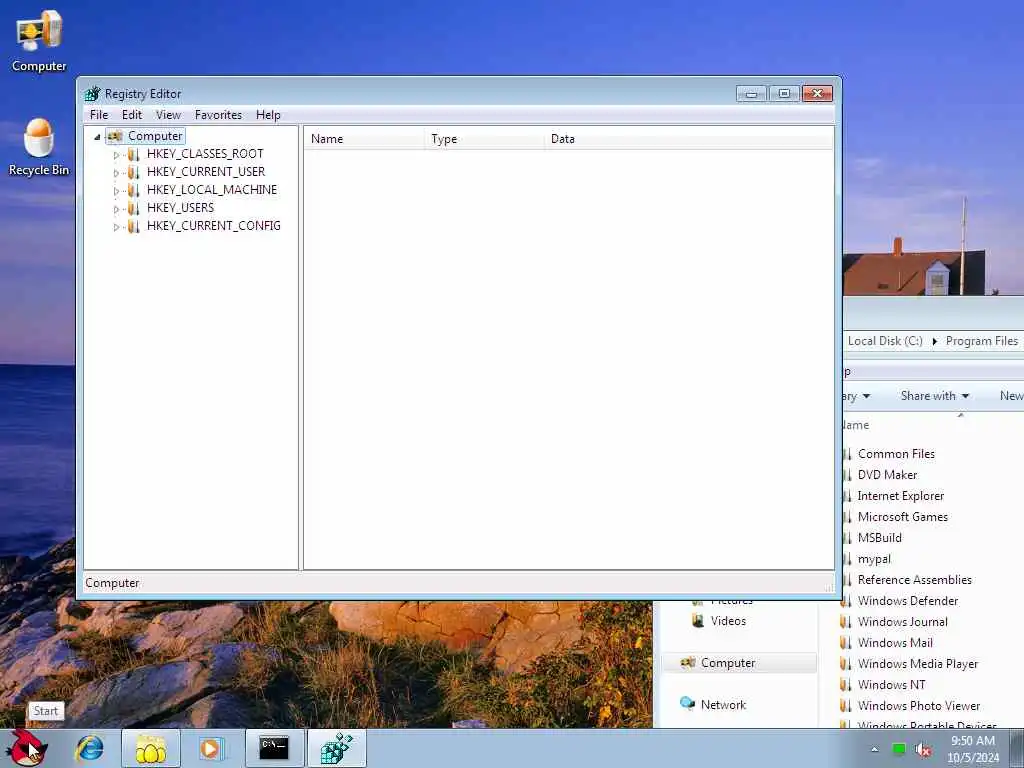Viewport: 1024px width, 768px height.
Task: Click the Windows Mail folder icon
Action: [x=846, y=643]
